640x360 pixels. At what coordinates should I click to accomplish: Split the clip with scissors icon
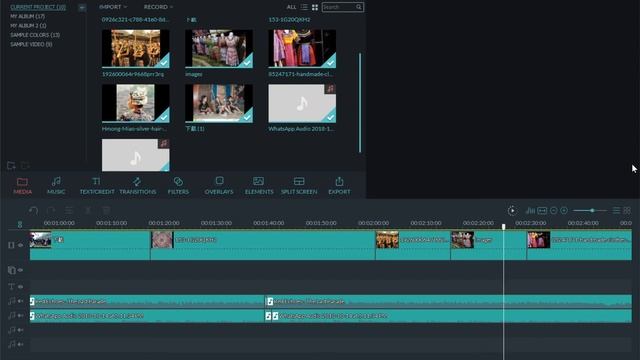click(87, 211)
